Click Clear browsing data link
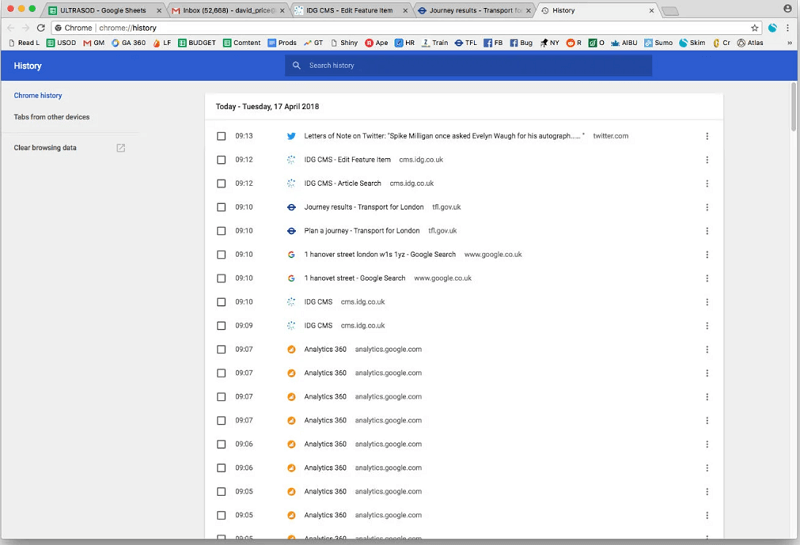800x545 pixels. point(45,148)
